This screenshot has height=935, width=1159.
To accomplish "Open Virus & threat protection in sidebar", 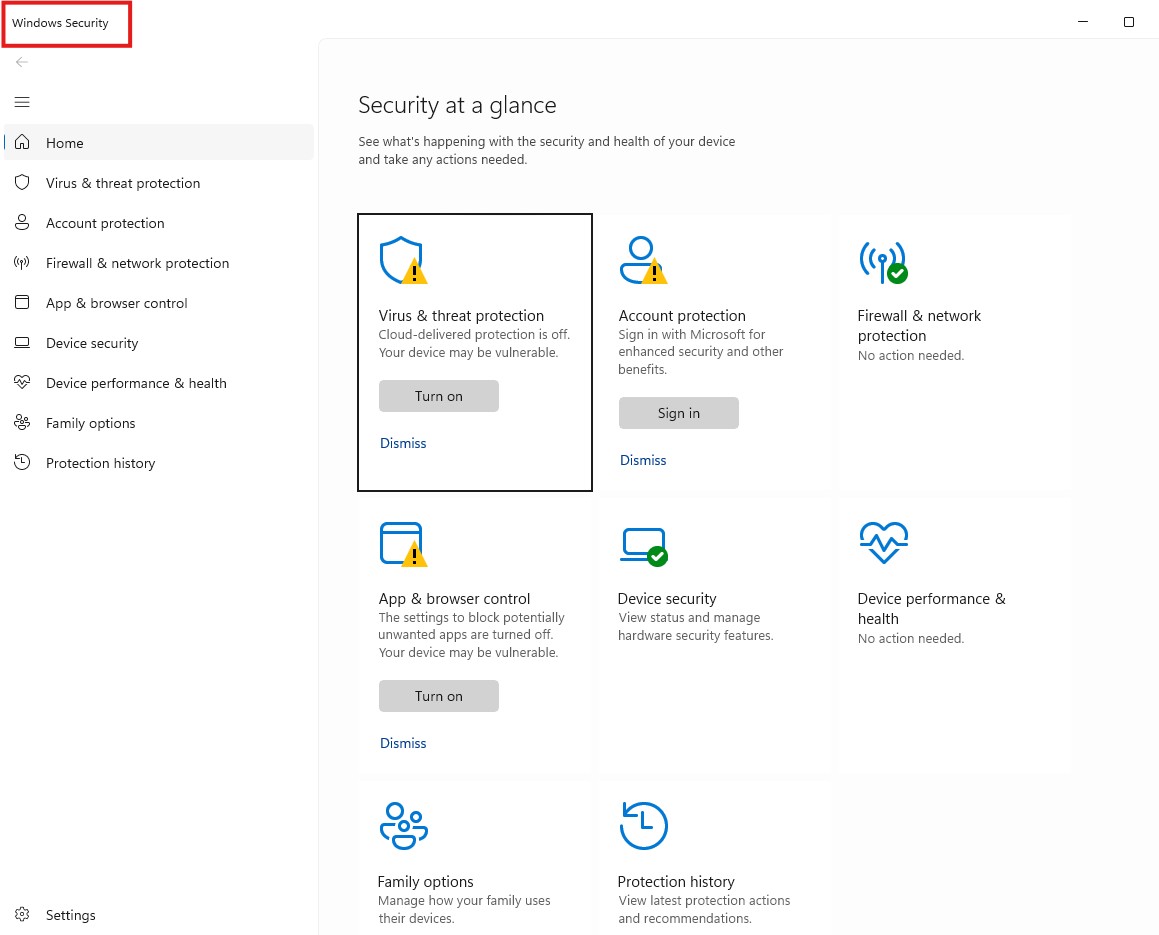I will [x=123, y=183].
